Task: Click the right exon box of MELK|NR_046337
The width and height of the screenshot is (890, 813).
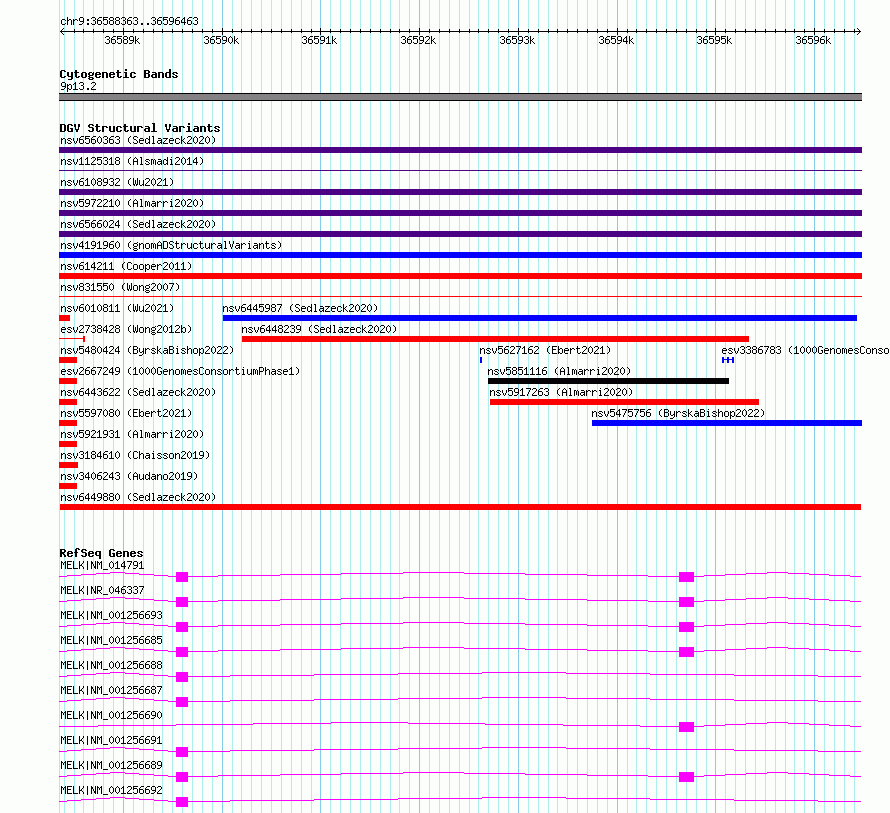Action: pos(686,602)
